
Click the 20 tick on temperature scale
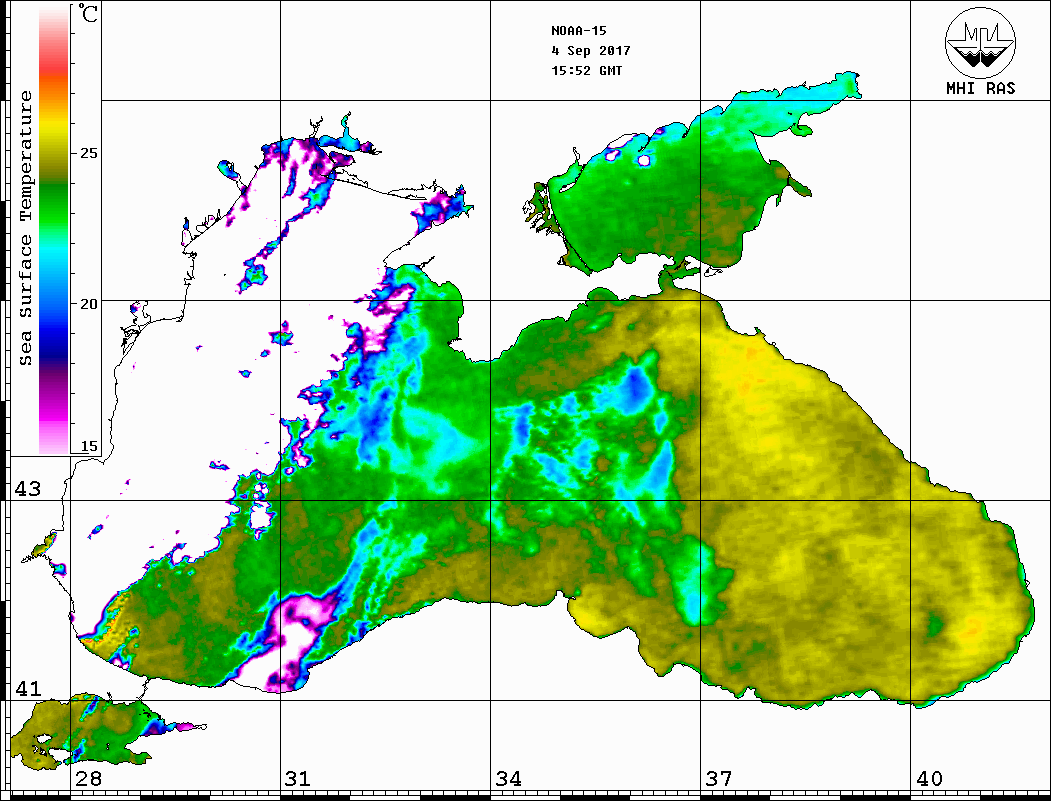pos(88,304)
